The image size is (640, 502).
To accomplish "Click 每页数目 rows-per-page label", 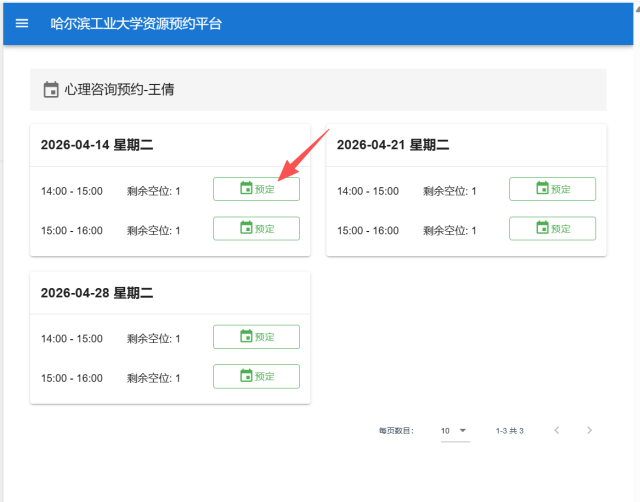I will tap(396, 431).
